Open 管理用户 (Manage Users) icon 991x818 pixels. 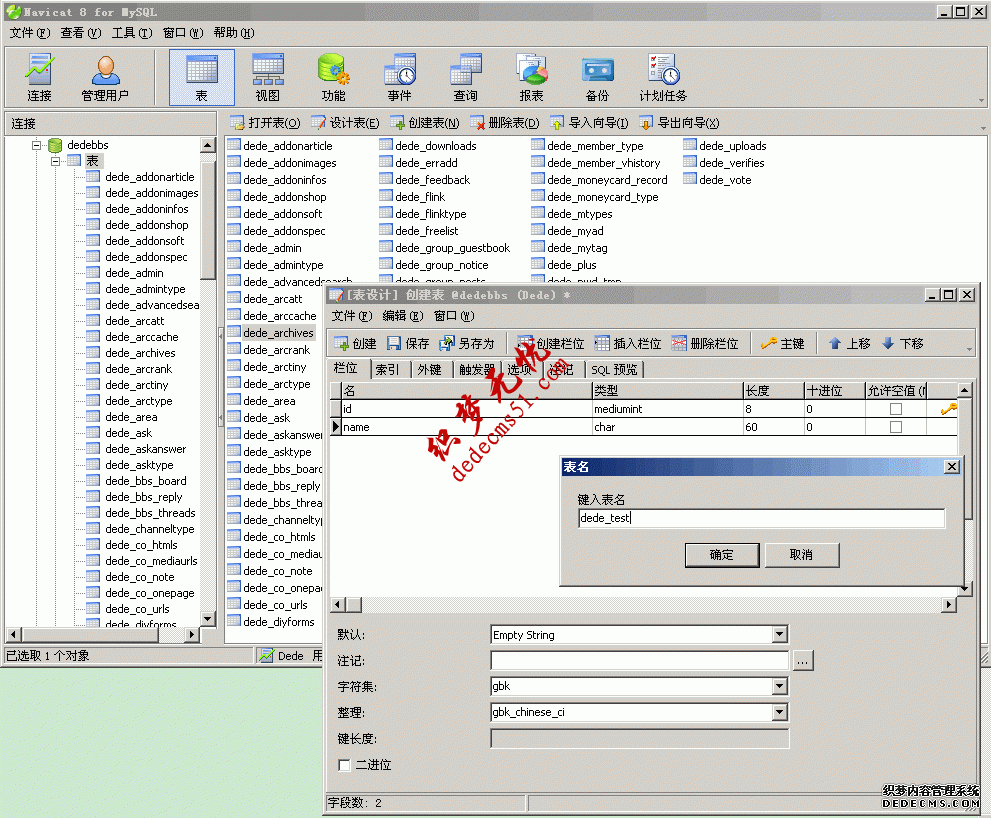click(105, 78)
